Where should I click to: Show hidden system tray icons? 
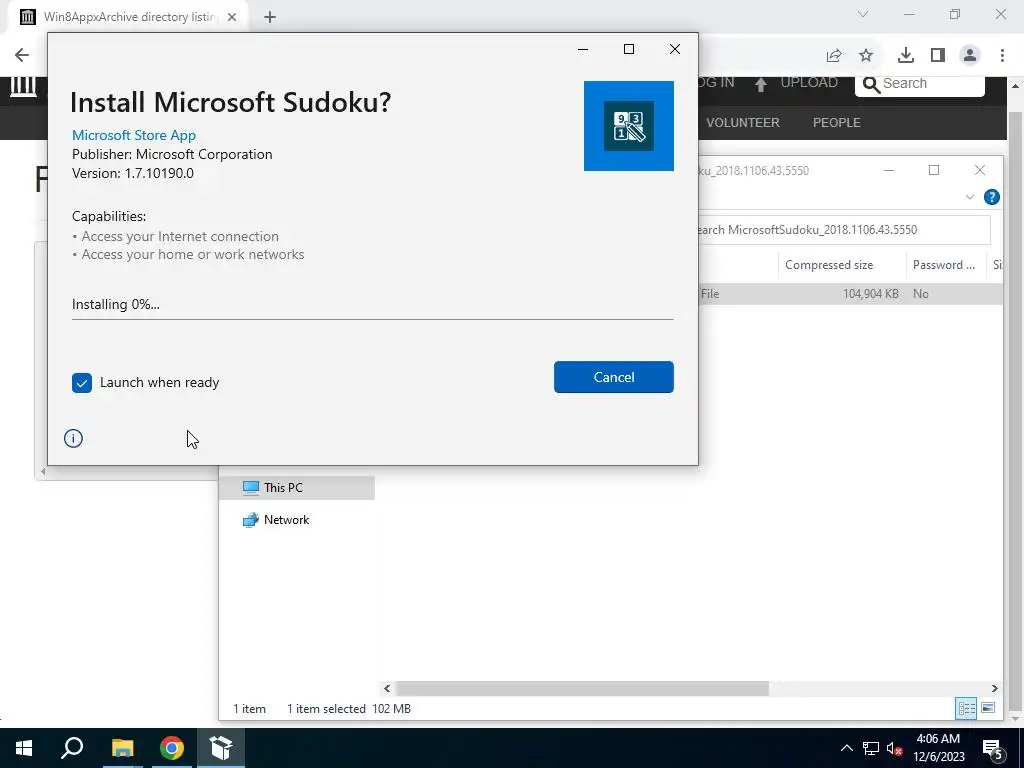[846, 748]
